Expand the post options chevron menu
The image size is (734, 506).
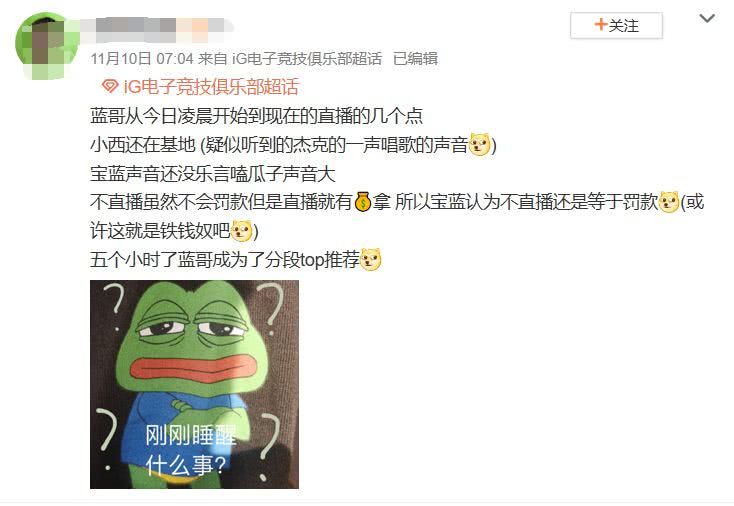point(707,18)
